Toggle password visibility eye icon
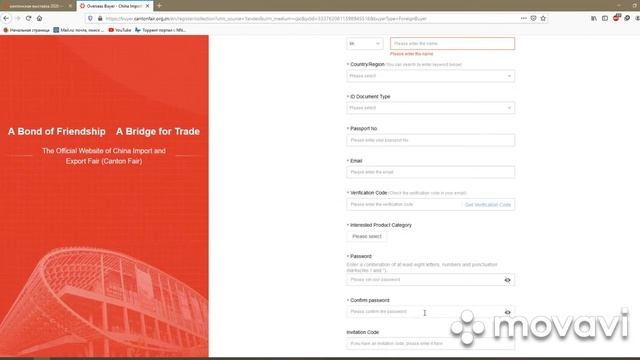Image resolution: width=640 pixels, height=360 pixels. pyautogui.click(x=507, y=280)
